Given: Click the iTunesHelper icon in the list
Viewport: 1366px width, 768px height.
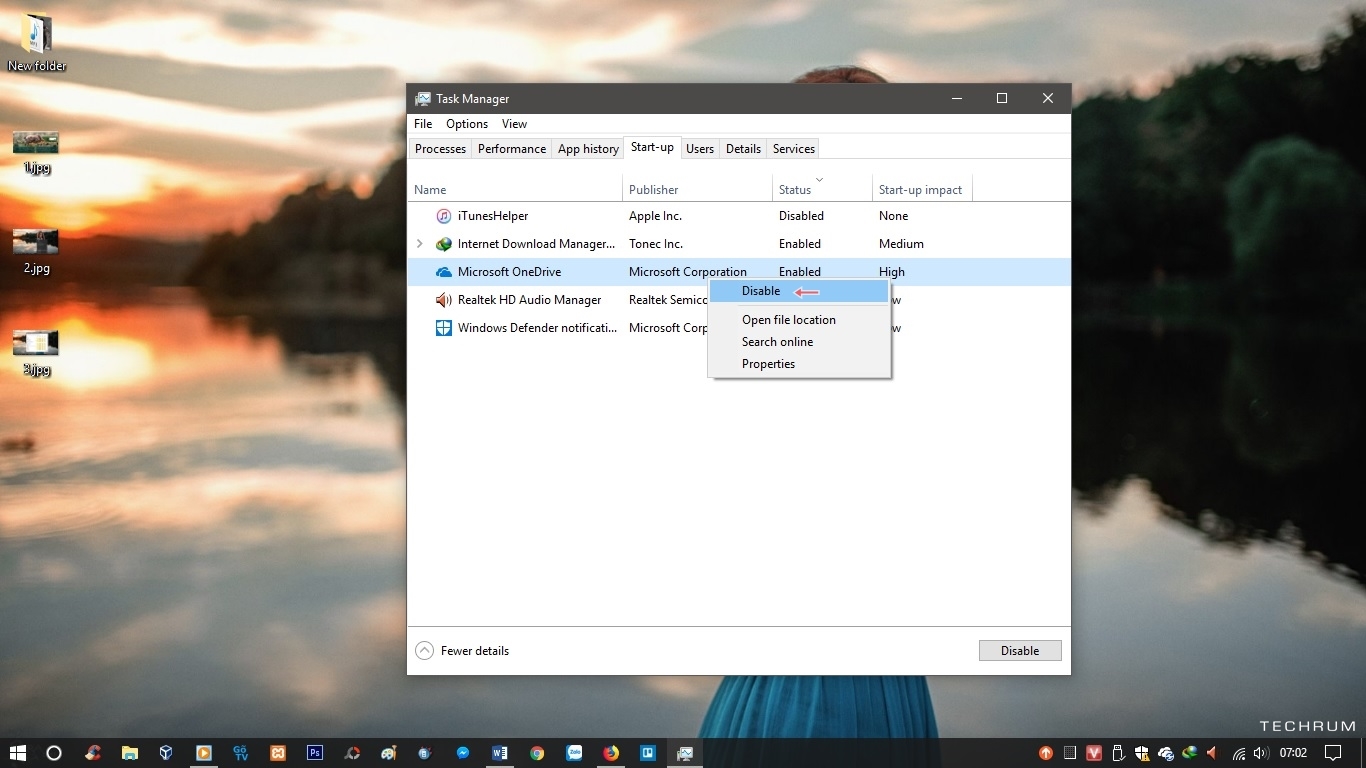Looking at the screenshot, I should [x=444, y=216].
